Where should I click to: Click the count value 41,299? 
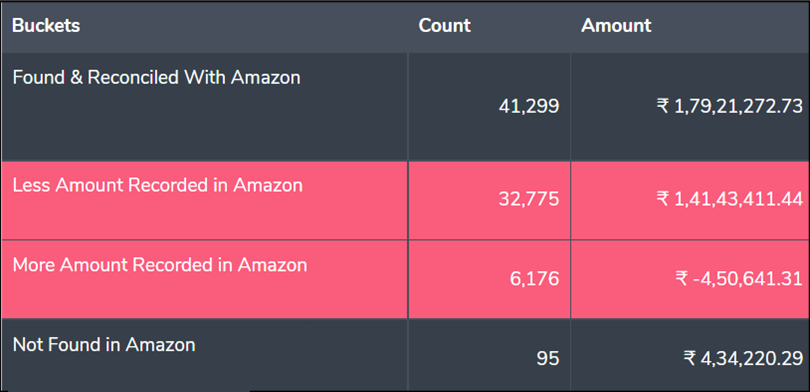point(528,106)
